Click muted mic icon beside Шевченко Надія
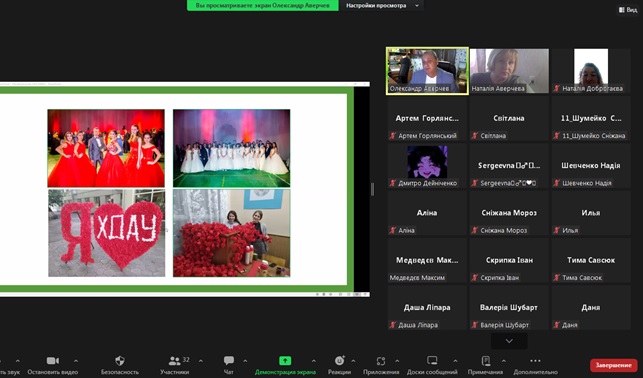The image size is (643, 378). pyautogui.click(x=556, y=183)
